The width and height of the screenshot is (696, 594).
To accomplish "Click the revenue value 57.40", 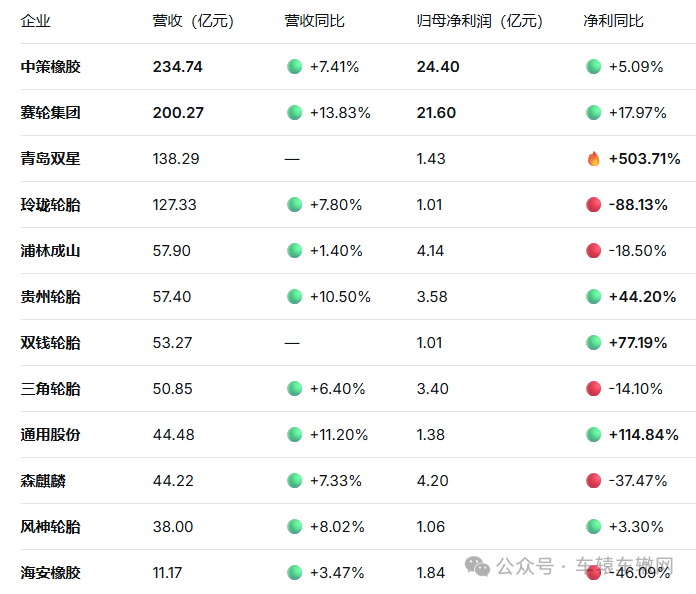I will click(172, 297).
